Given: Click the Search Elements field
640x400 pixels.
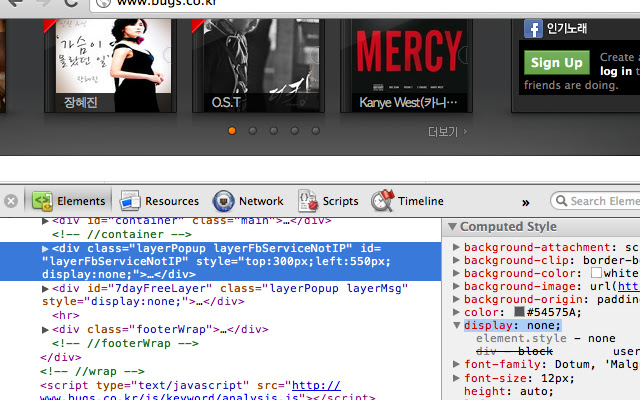Looking at the screenshot, I should pyautogui.click(x=596, y=201).
